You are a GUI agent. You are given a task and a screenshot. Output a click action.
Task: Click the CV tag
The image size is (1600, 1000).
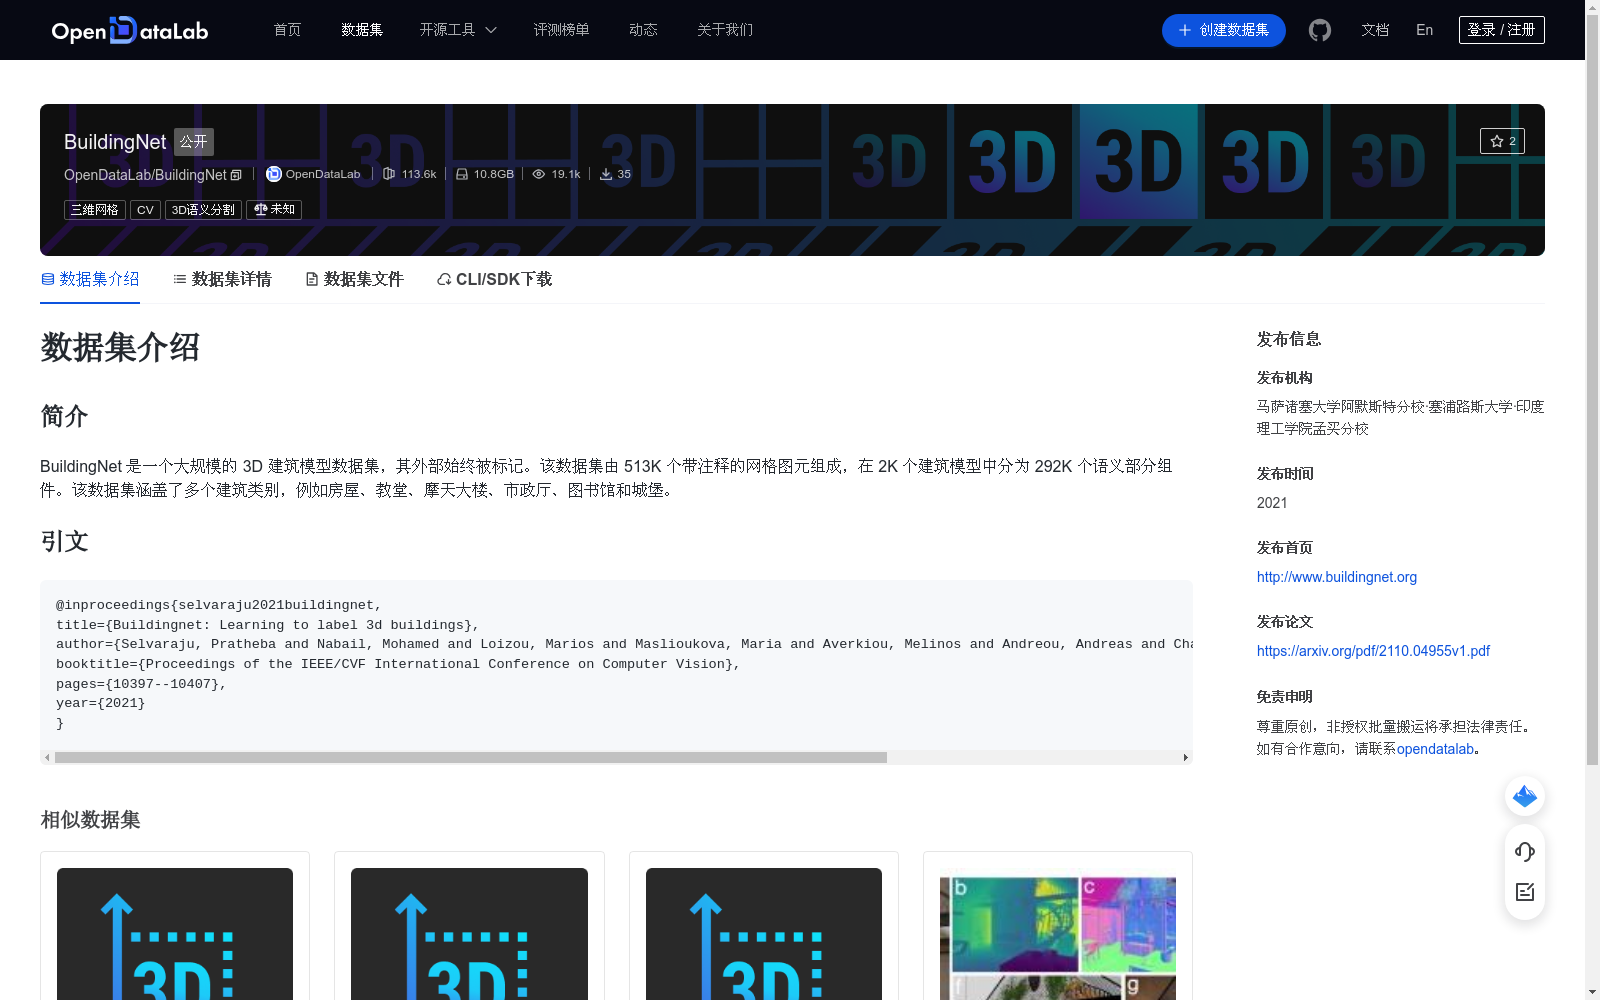pos(145,209)
